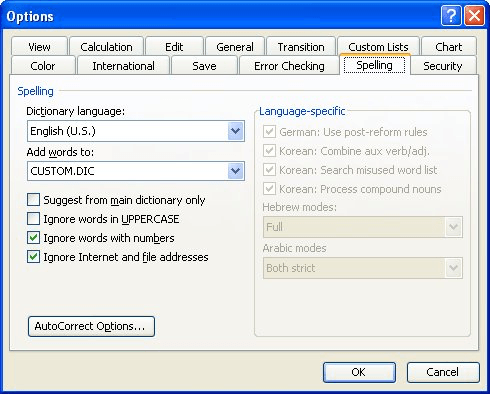
Task: Switch to the View tab
Action: [x=39, y=47]
